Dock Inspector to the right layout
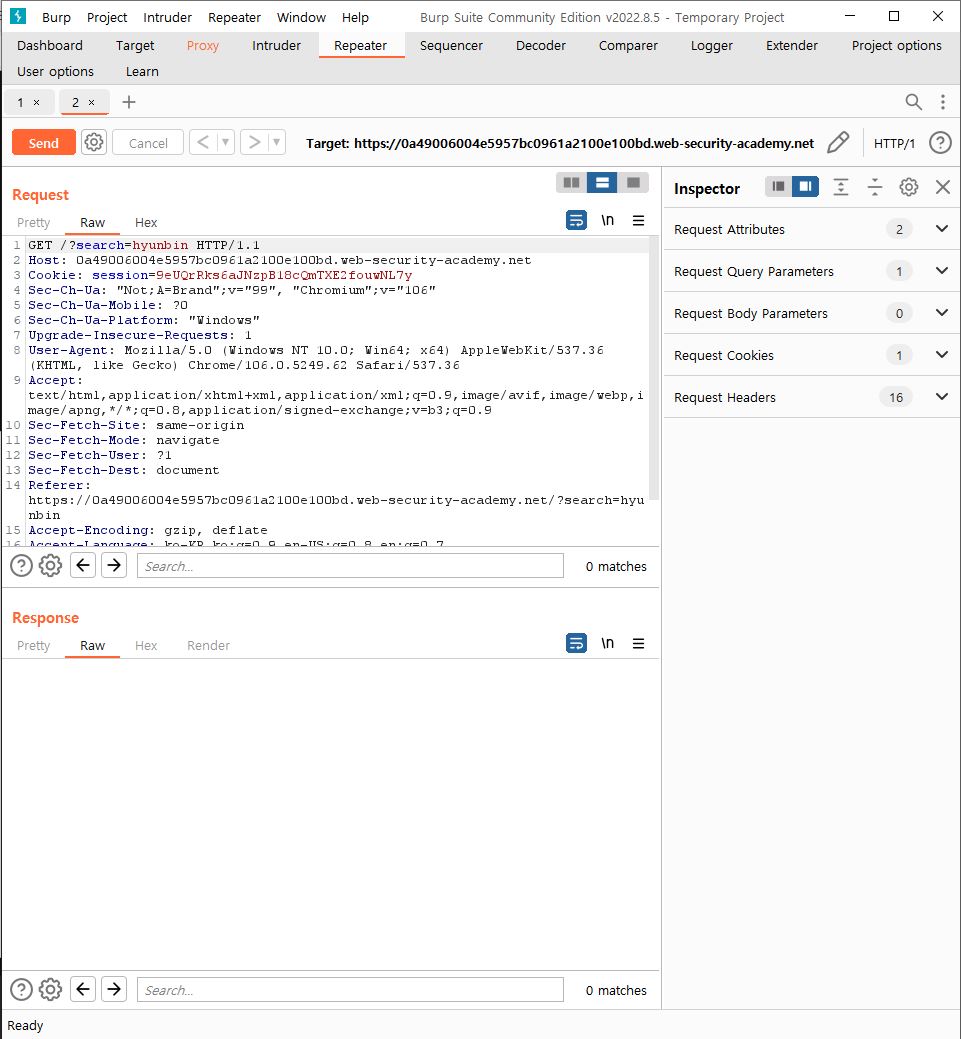Screen dimensions: 961x1039 (x=805, y=187)
